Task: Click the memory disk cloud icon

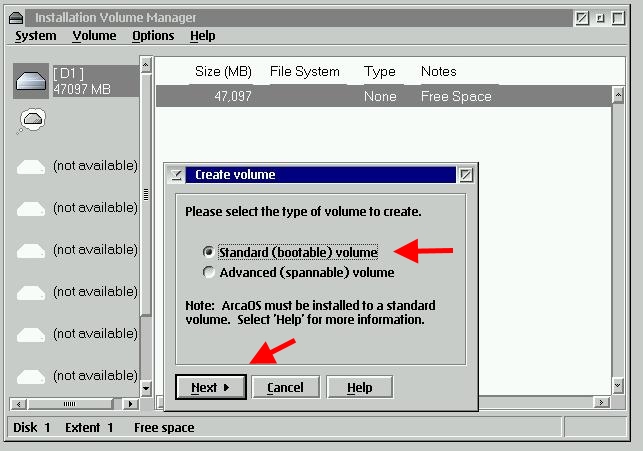Action: pyautogui.click(x=32, y=120)
